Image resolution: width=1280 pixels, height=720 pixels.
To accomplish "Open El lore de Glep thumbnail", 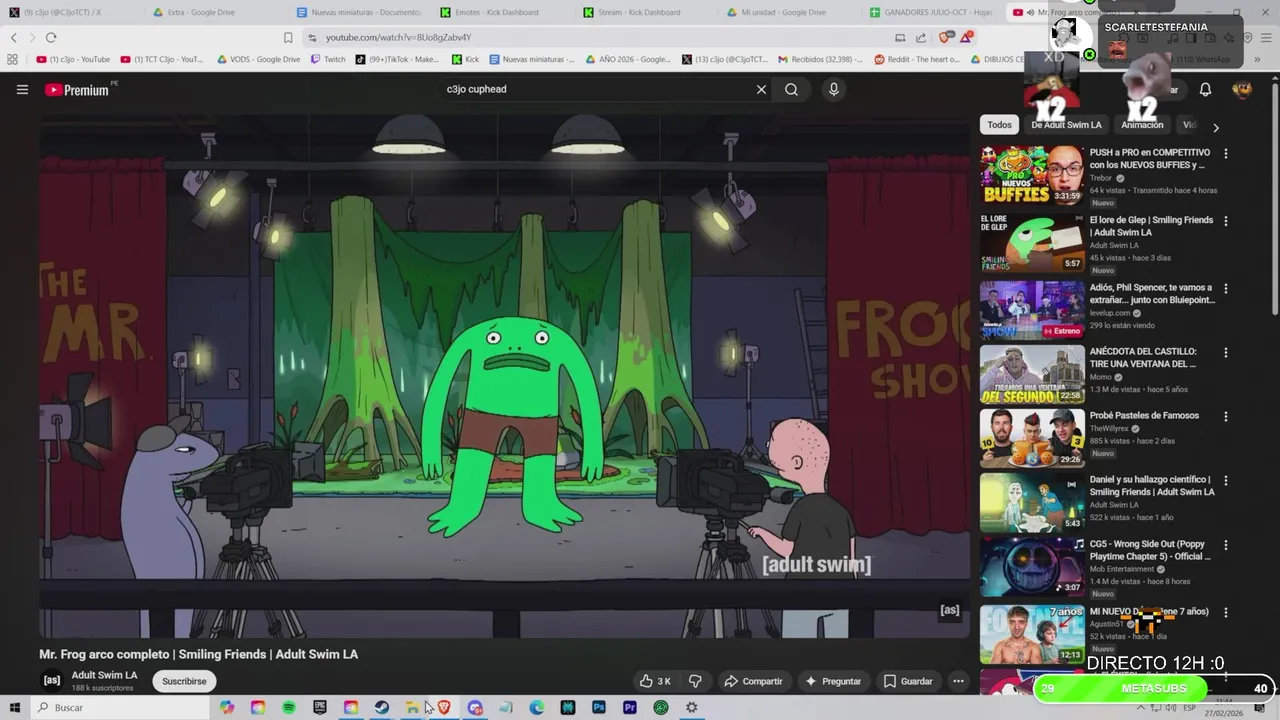I will pos(1032,243).
